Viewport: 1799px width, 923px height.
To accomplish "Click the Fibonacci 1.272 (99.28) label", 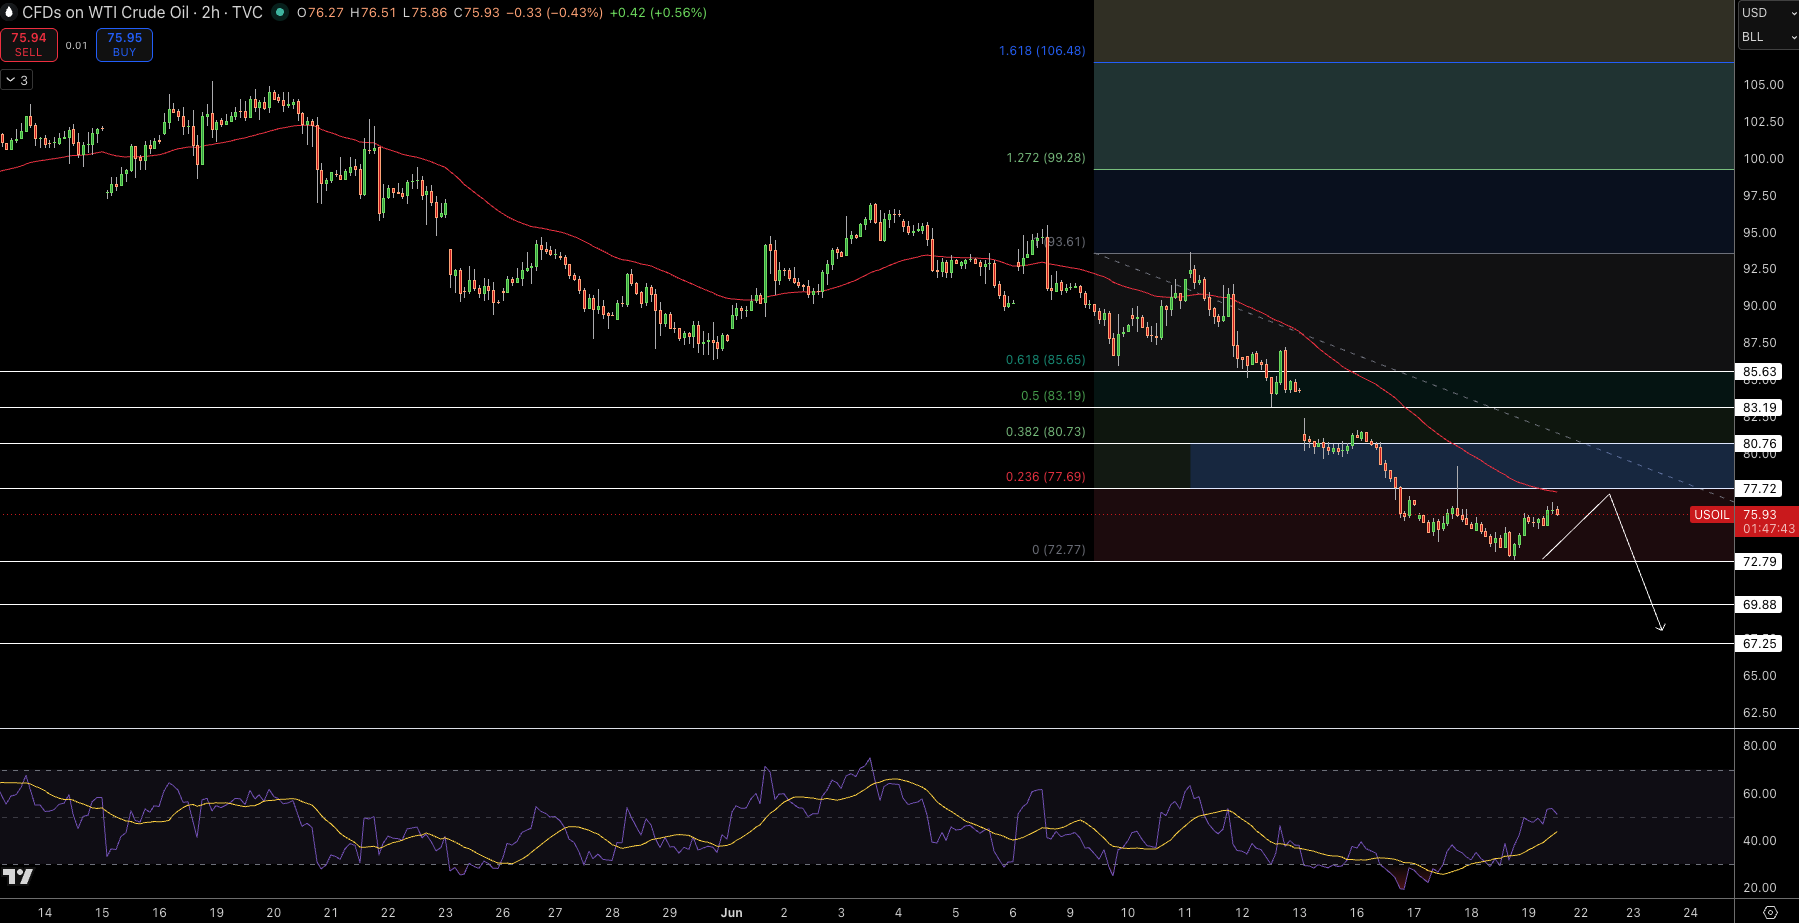I will (1046, 158).
